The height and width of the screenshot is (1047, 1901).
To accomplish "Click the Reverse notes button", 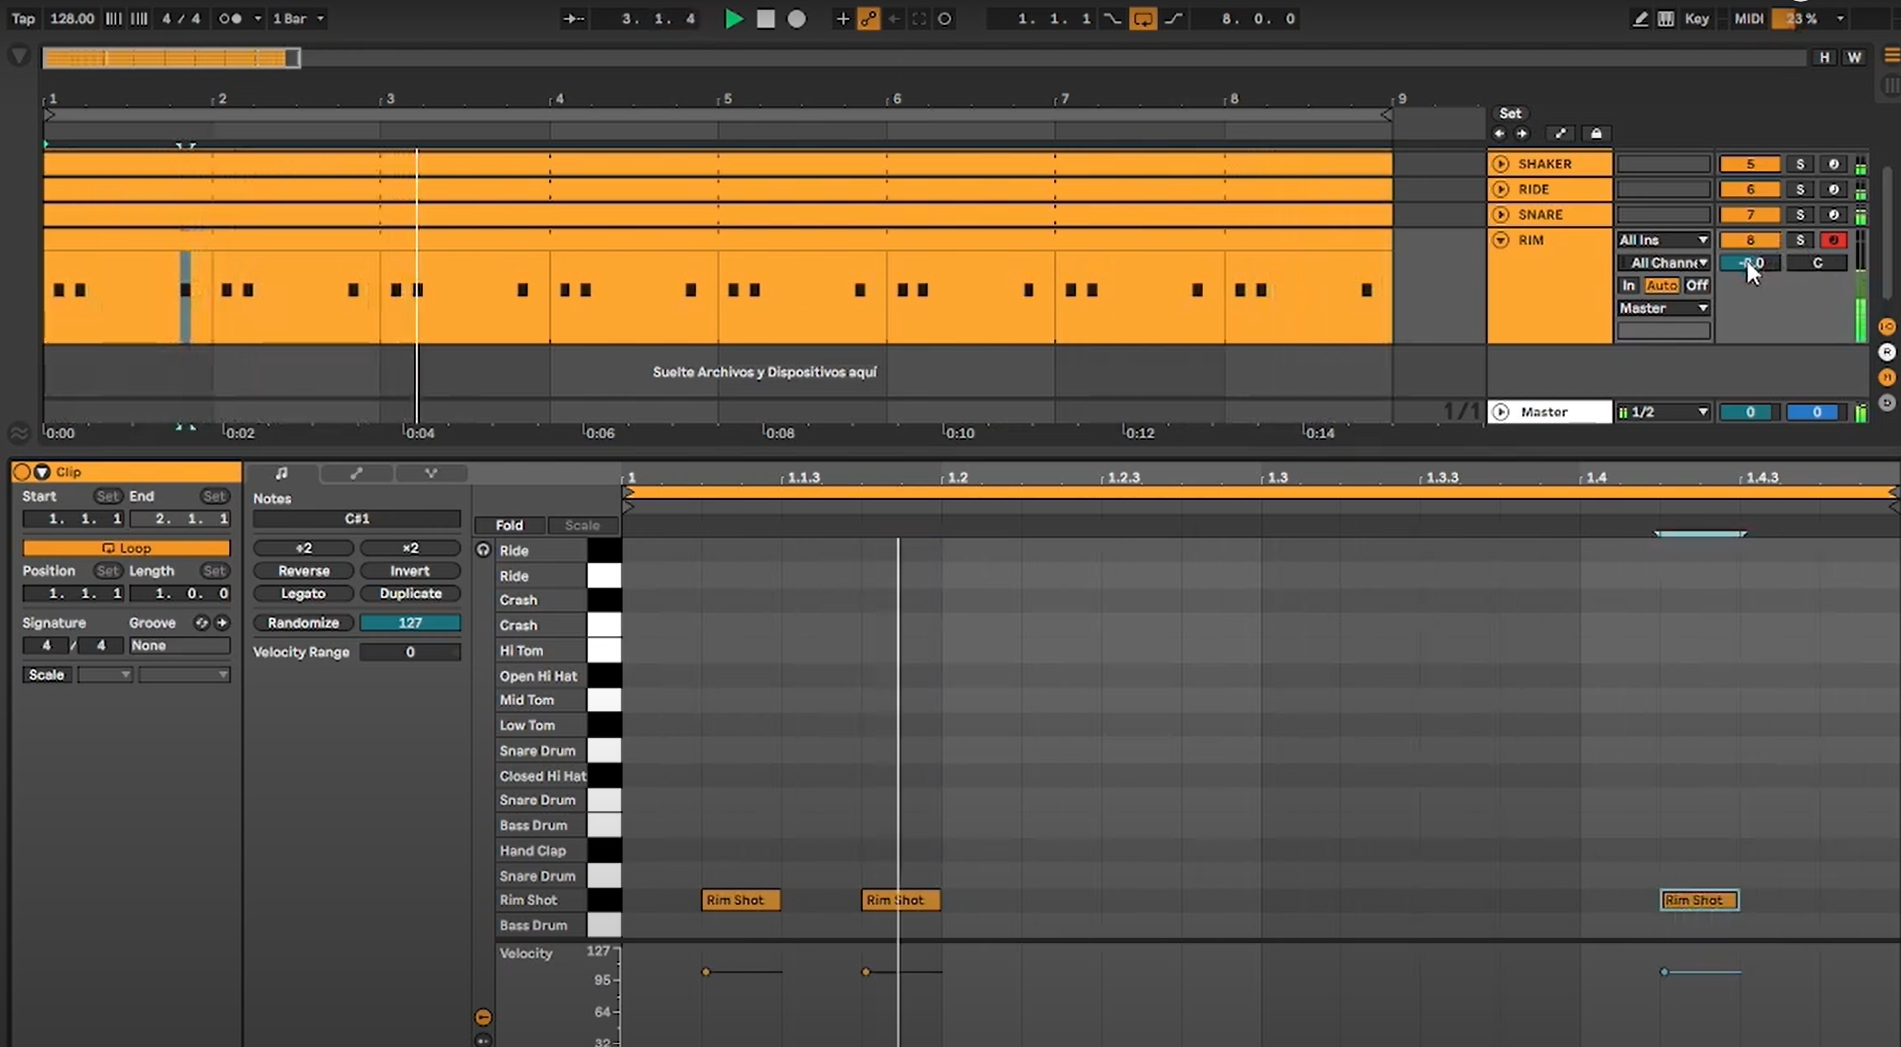I will pyautogui.click(x=303, y=571).
